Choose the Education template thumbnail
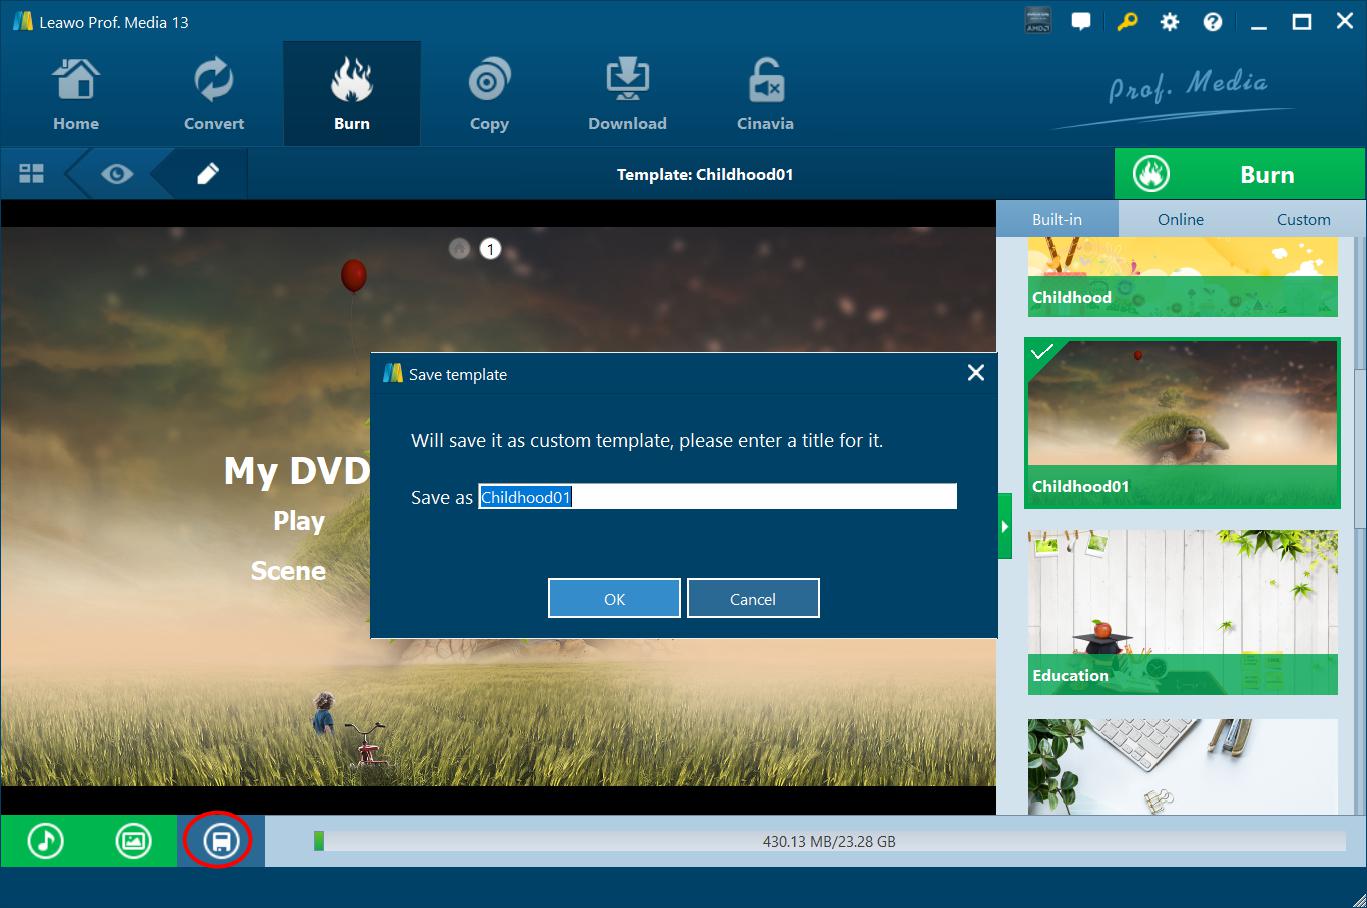The image size is (1367, 908). point(1183,612)
